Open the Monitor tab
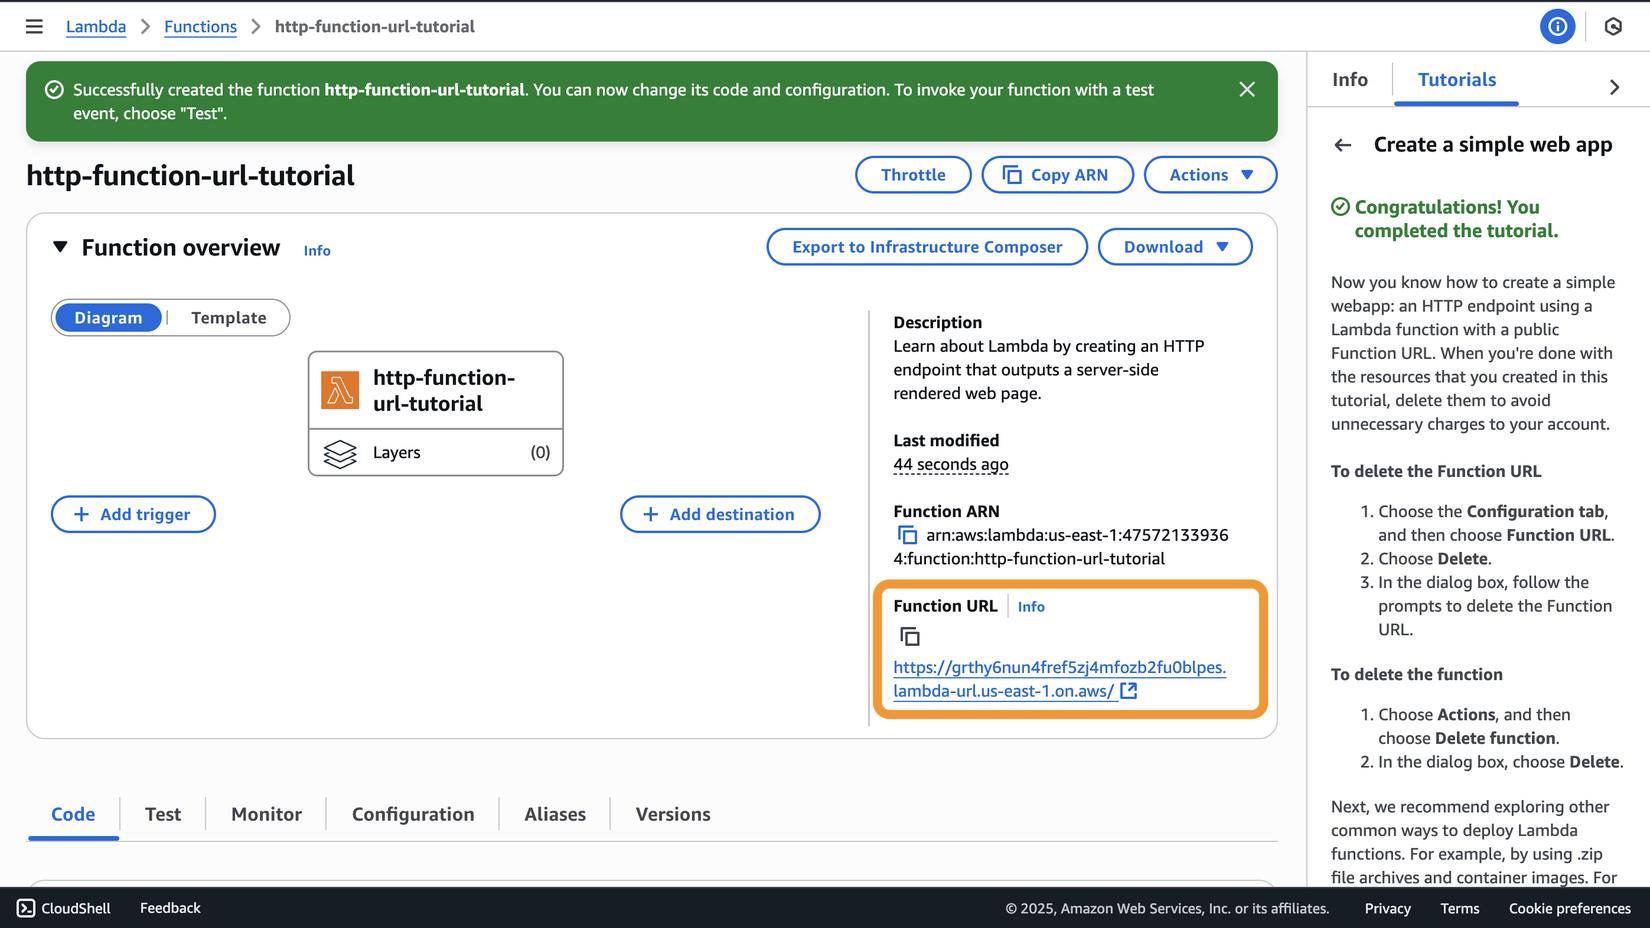 [266, 814]
